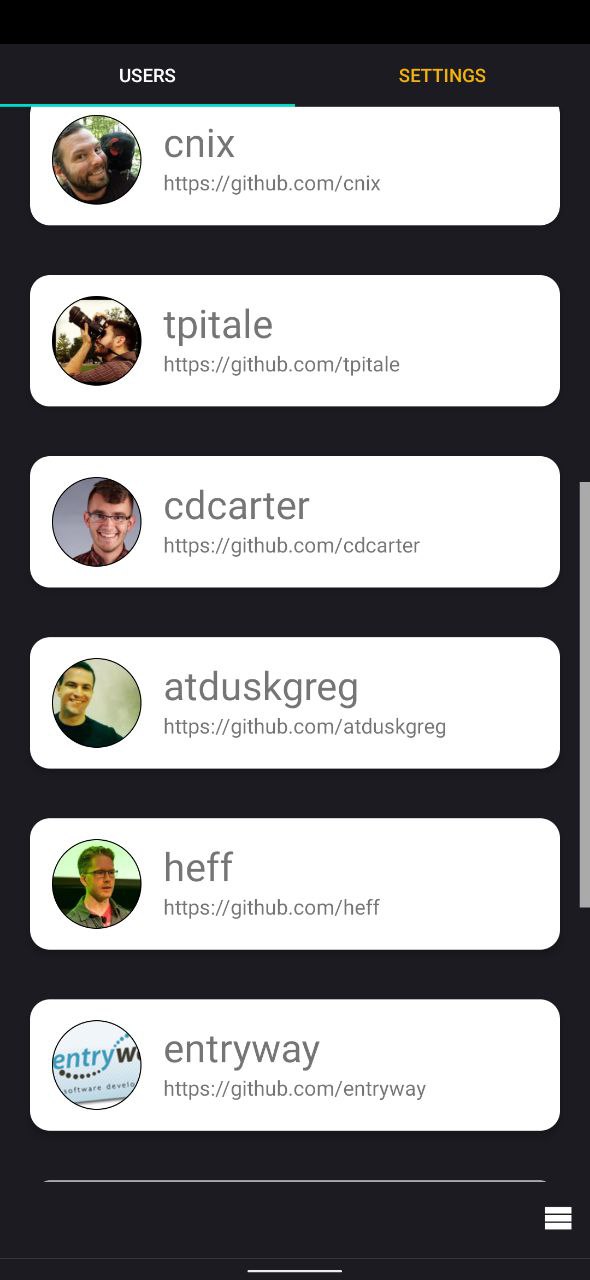Switch to the Settings tab
The image size is (590, 1280).
(442, 76)
